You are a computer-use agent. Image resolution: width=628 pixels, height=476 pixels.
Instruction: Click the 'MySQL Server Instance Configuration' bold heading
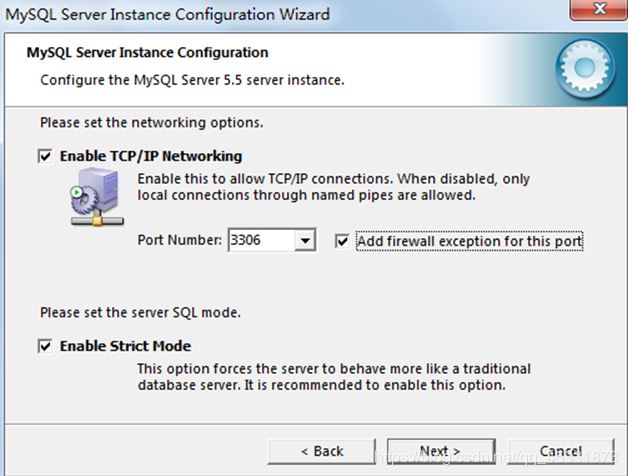click(146, 52)
